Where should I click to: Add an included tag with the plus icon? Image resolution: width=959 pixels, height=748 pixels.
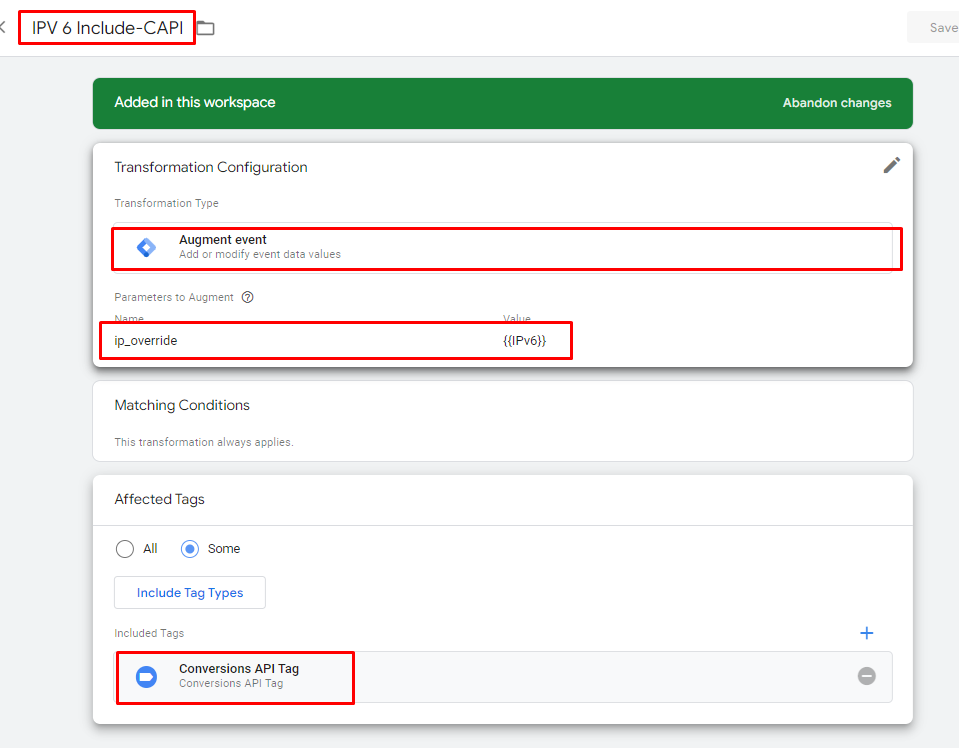[x=866, y=632]
